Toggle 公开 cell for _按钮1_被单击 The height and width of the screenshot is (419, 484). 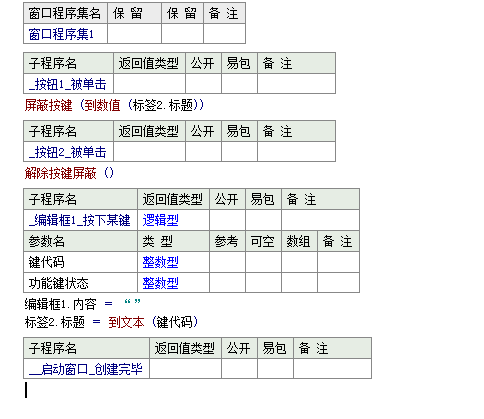203,84
